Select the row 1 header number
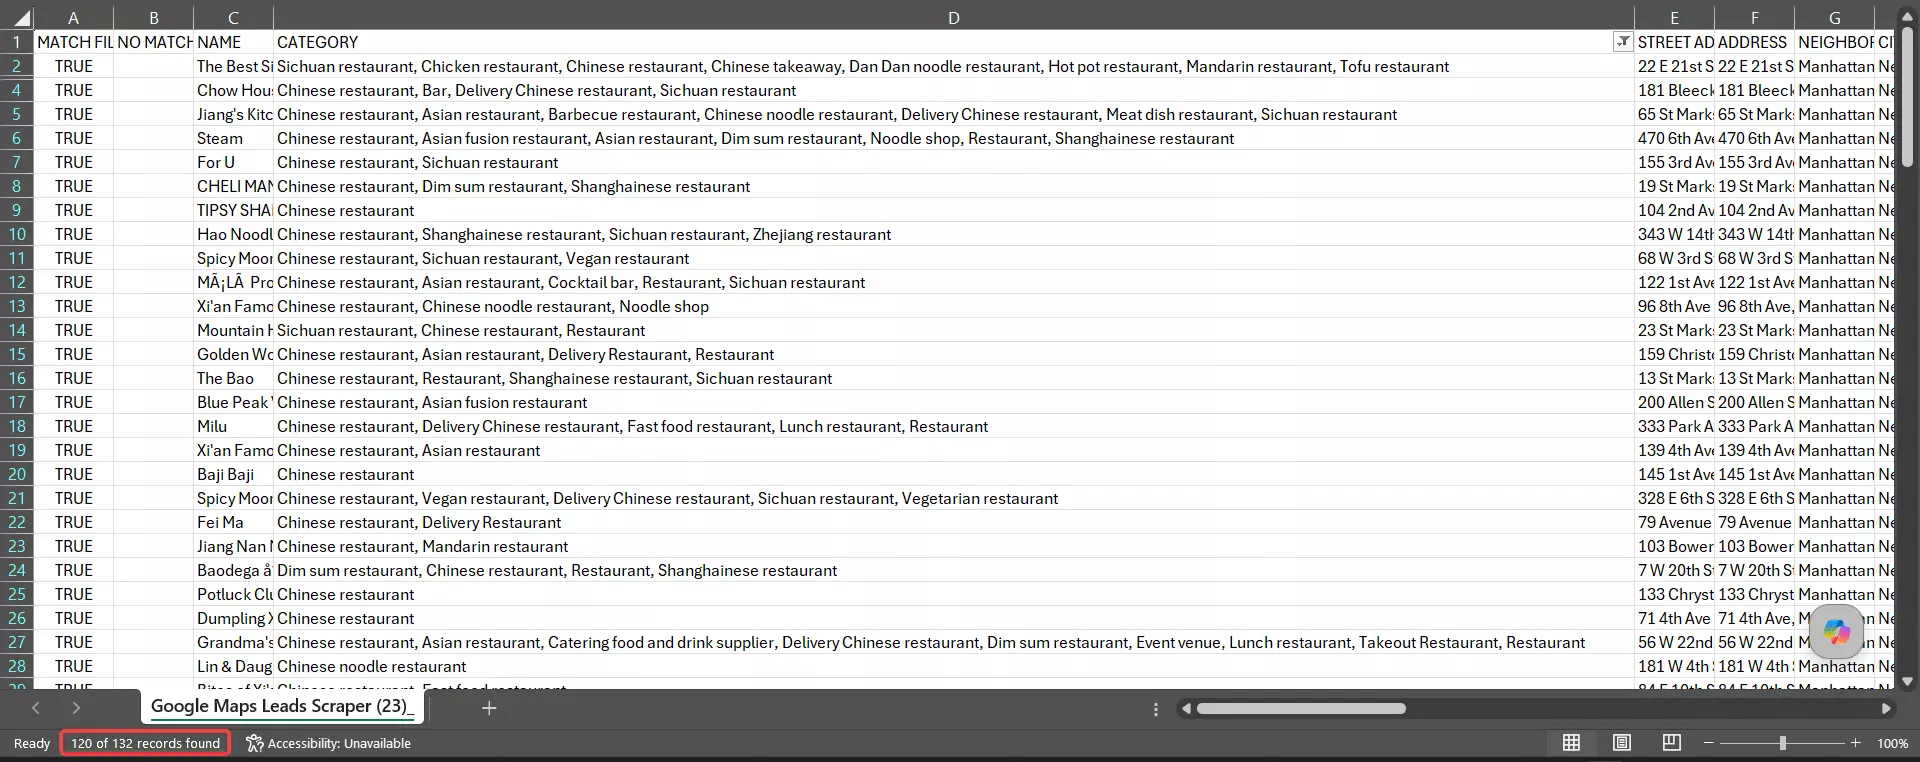The width and height of the screenshot is (1920, 762). pos(17,42)
